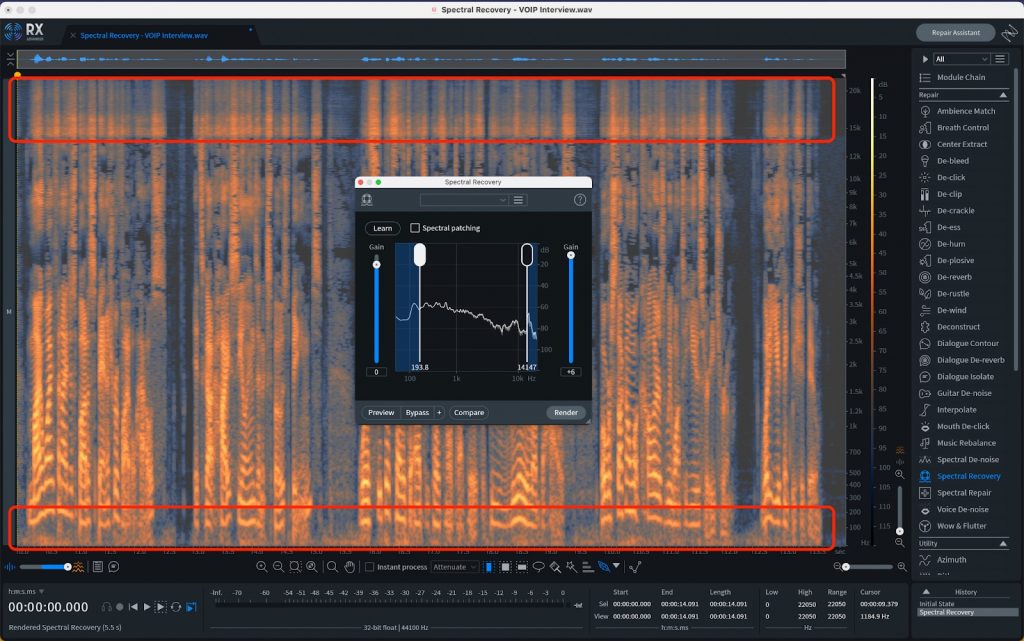Open the Interpolate module

tap(948, 410)
